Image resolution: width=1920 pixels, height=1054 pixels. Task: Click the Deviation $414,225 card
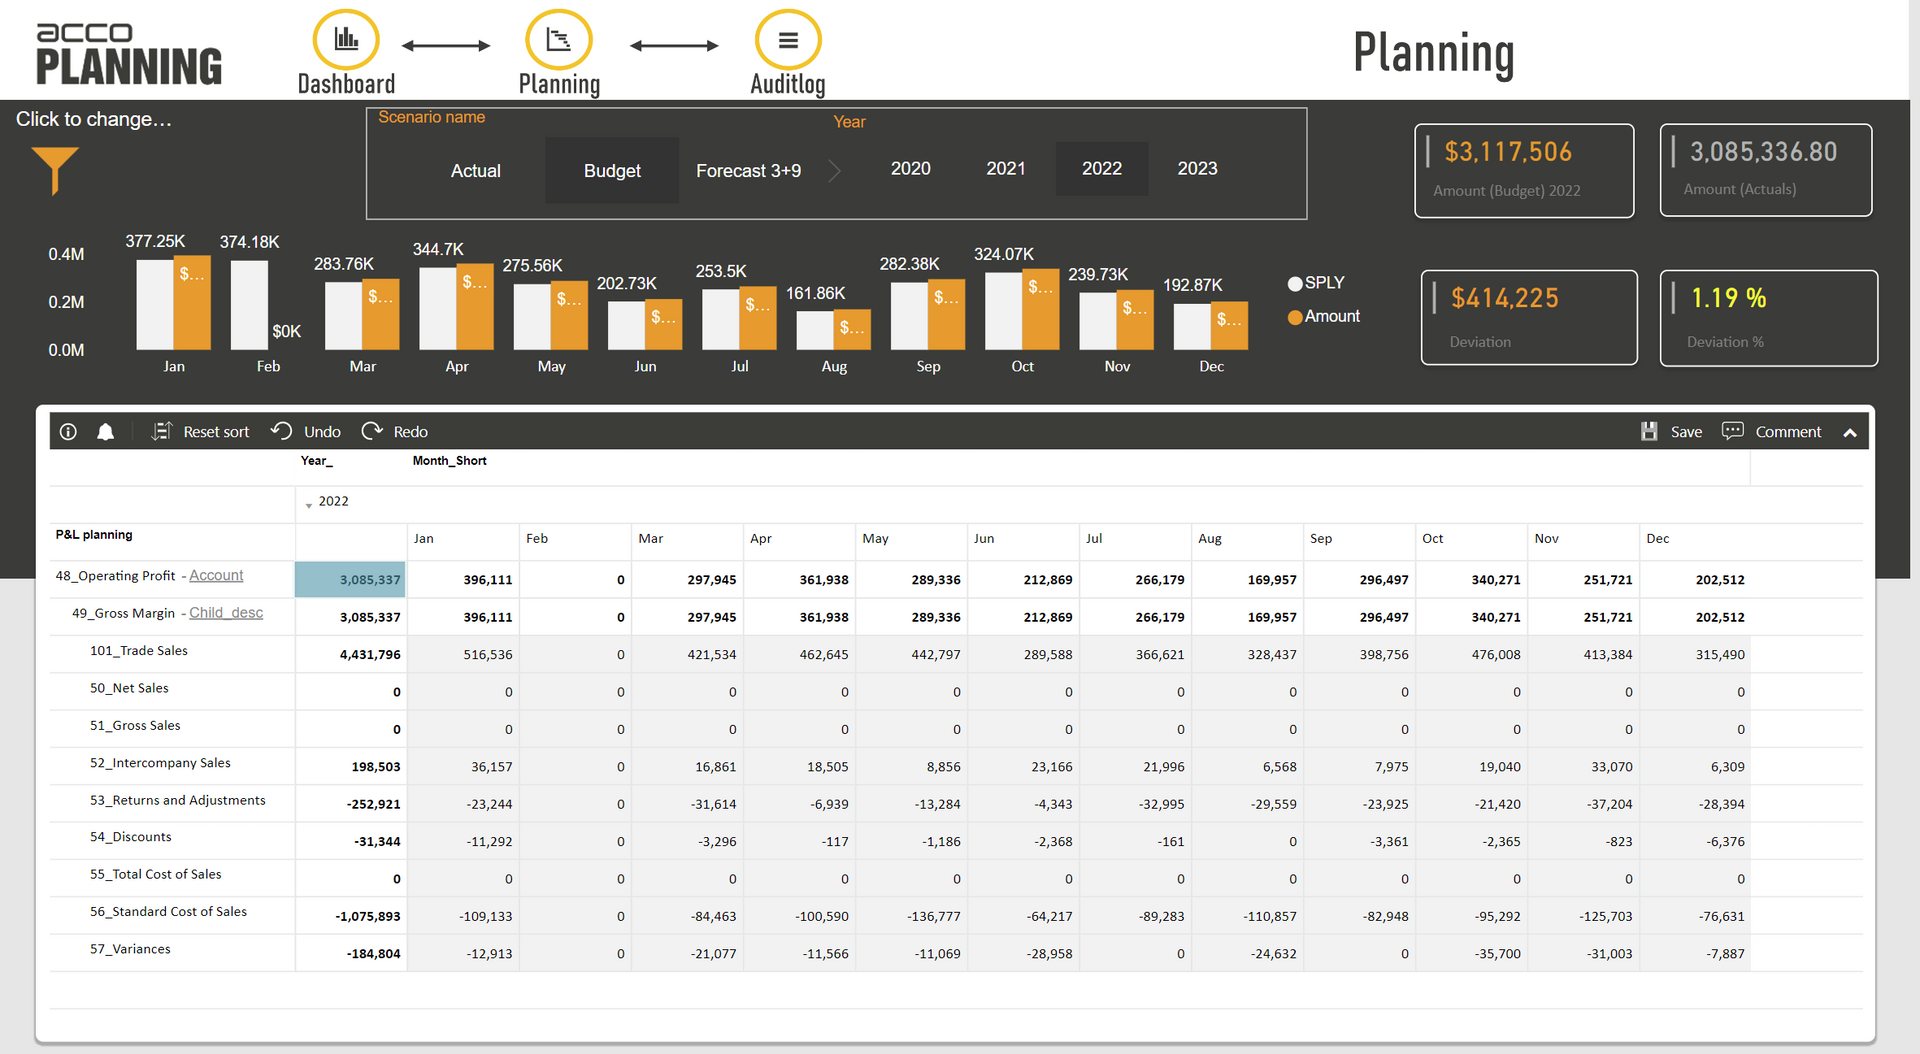[x=1529, y=318]
